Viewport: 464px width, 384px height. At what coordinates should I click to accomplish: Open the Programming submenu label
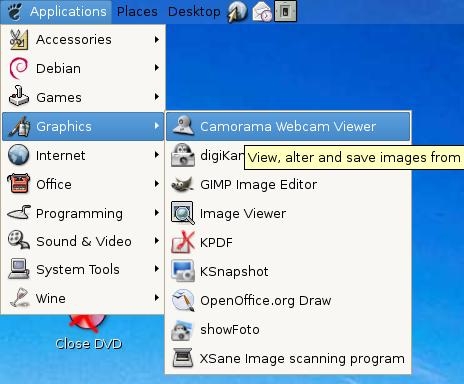[79, 214]
